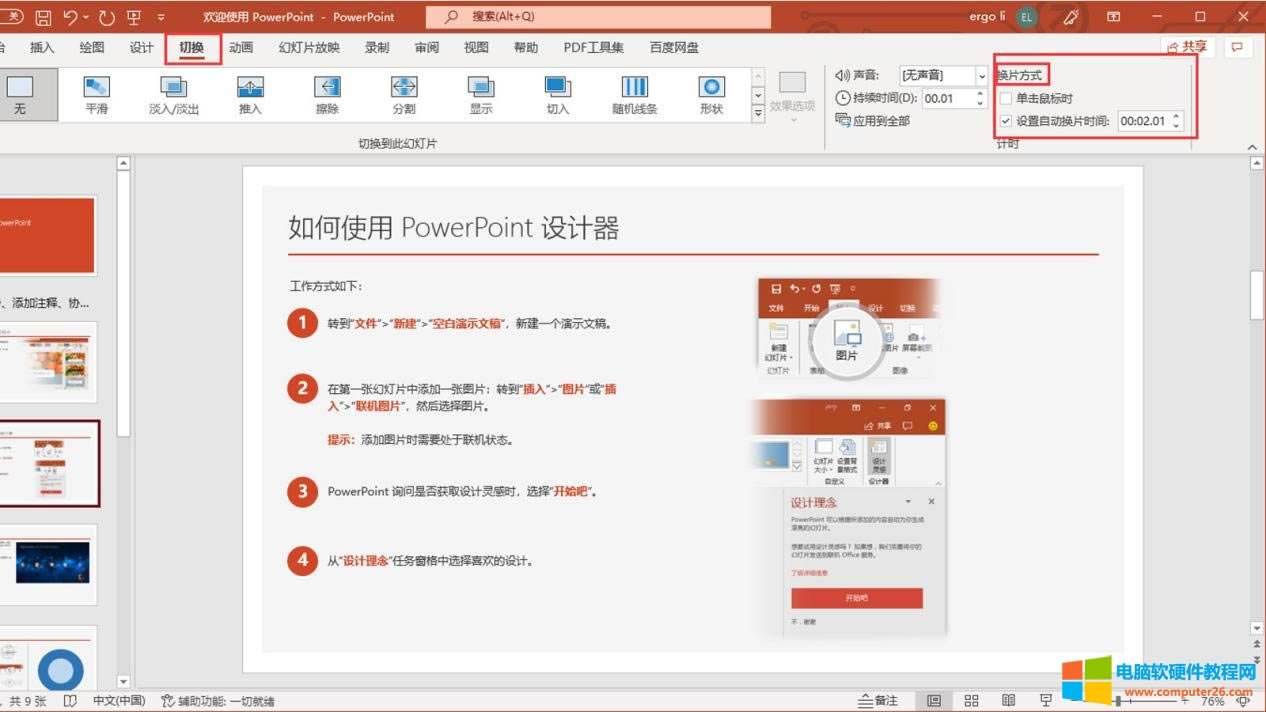Viewport: 1266px width, 712px height.
Task: Choose the 推入 (Push) transition
Action: [x=250, y=95]
